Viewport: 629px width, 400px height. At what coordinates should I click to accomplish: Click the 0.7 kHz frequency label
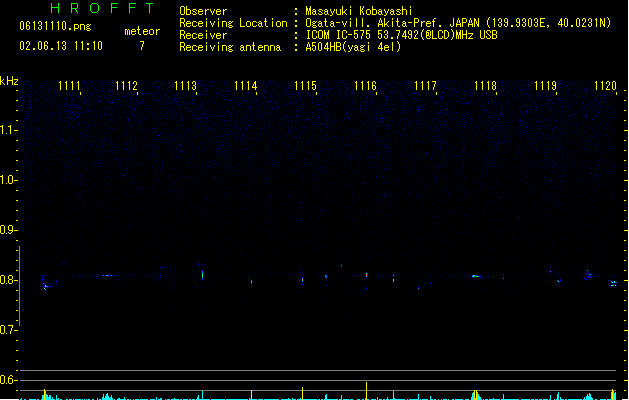click(x=8, y=330)
